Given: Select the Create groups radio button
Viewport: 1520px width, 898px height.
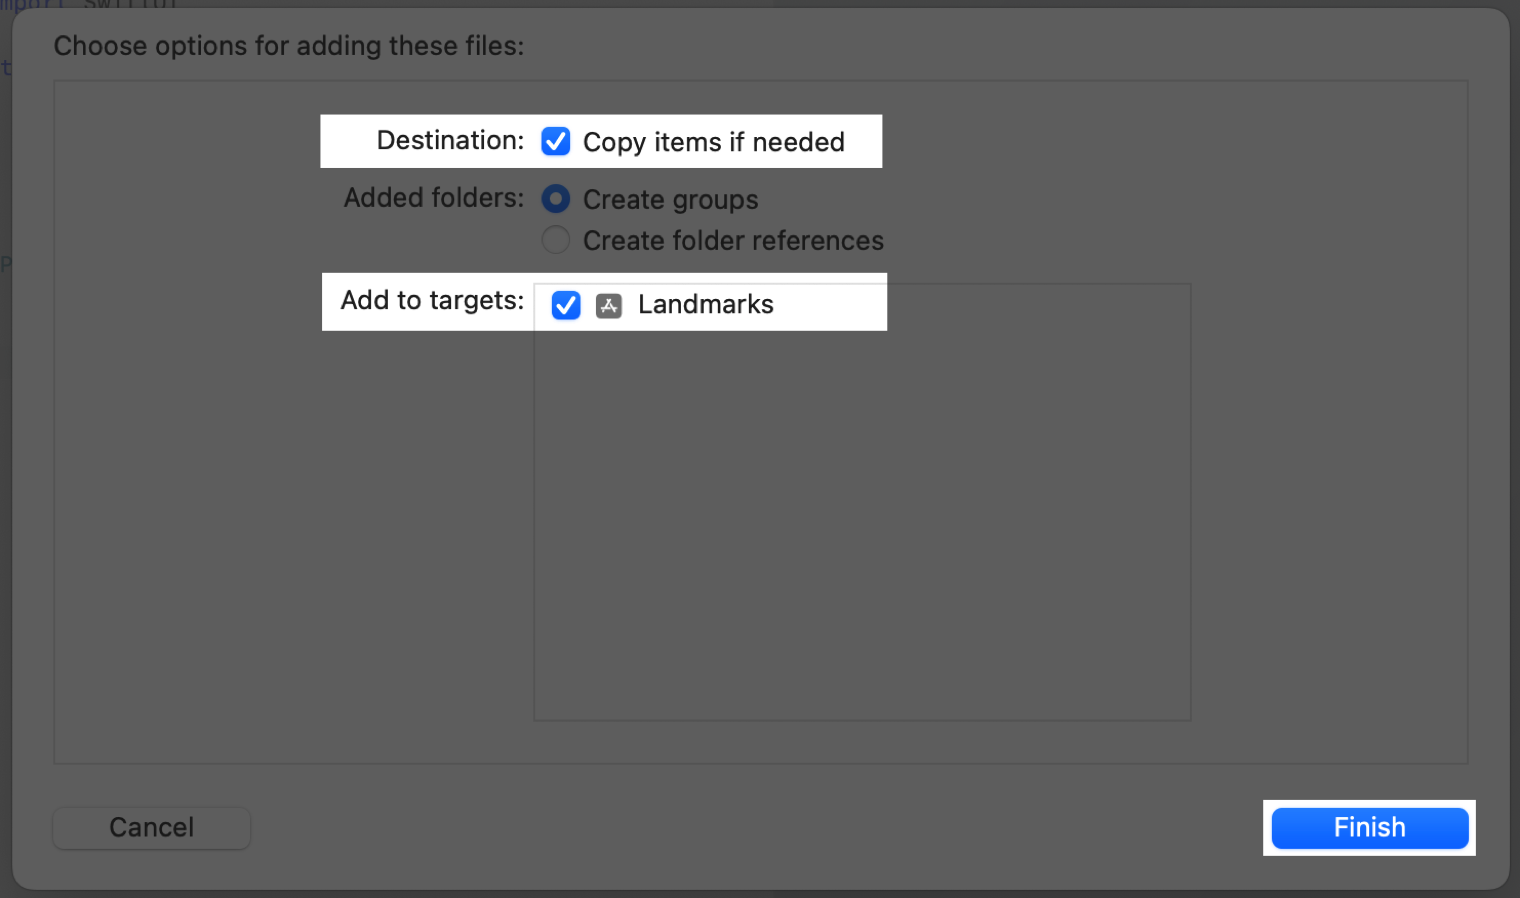Looking at the screenshot, I should 556,199.
